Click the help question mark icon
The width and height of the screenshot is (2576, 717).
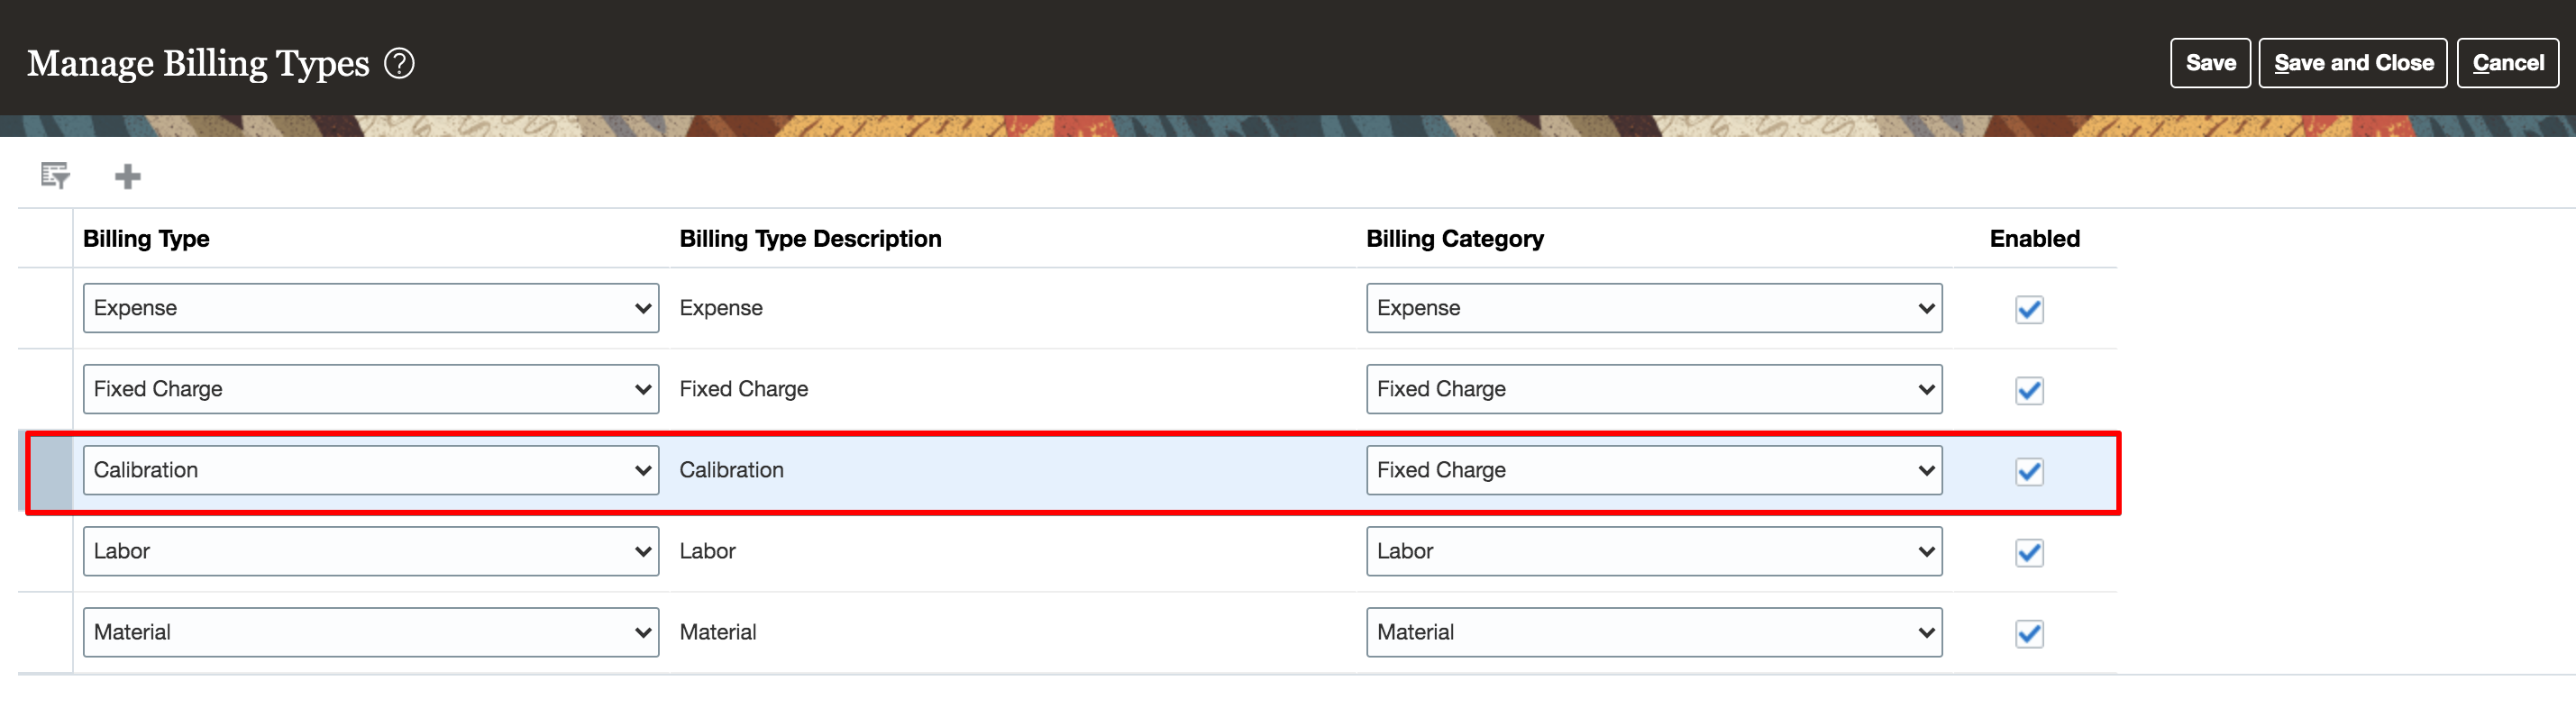399,64
